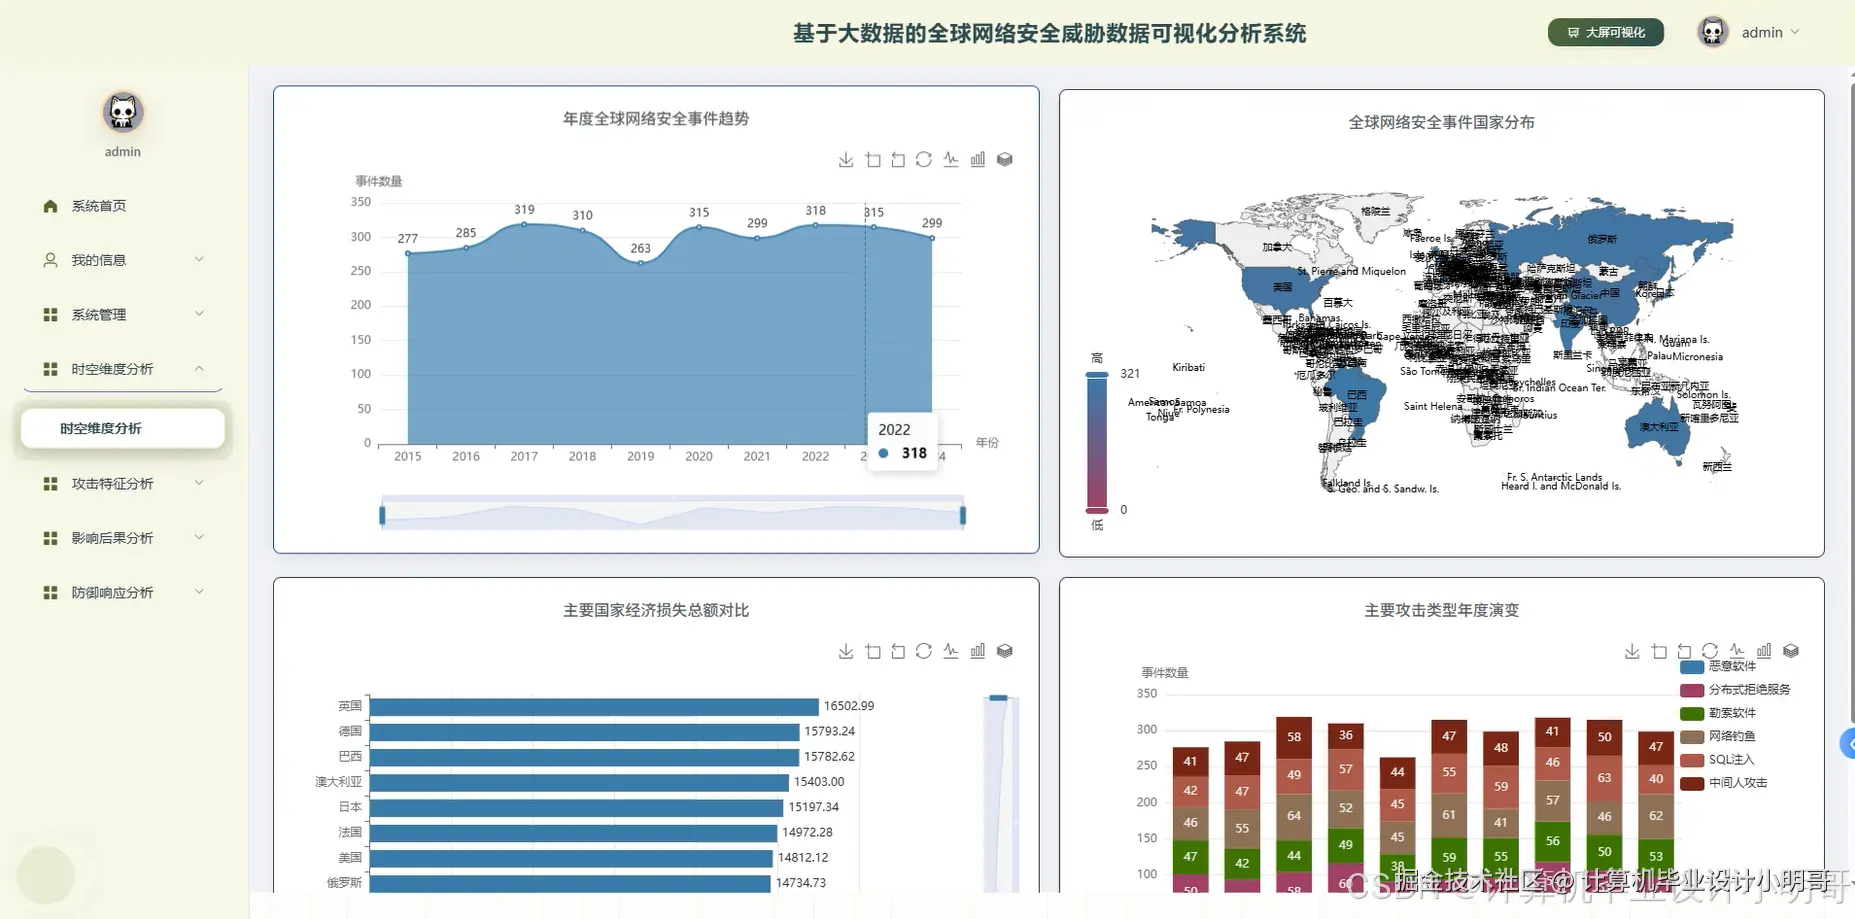The width and height of the screenshot is (1855, 919).
Task: Select the highlighted 时空维度分析 submenu item
Action: [123, 428]
